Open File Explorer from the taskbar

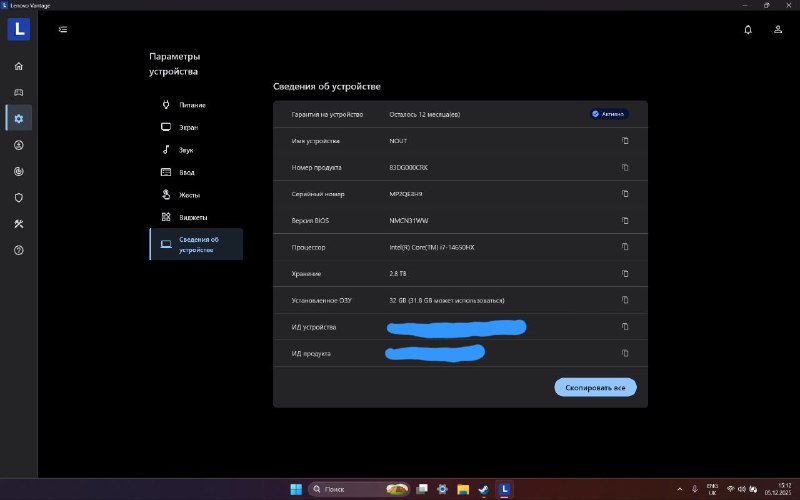(x=463, y=489)
